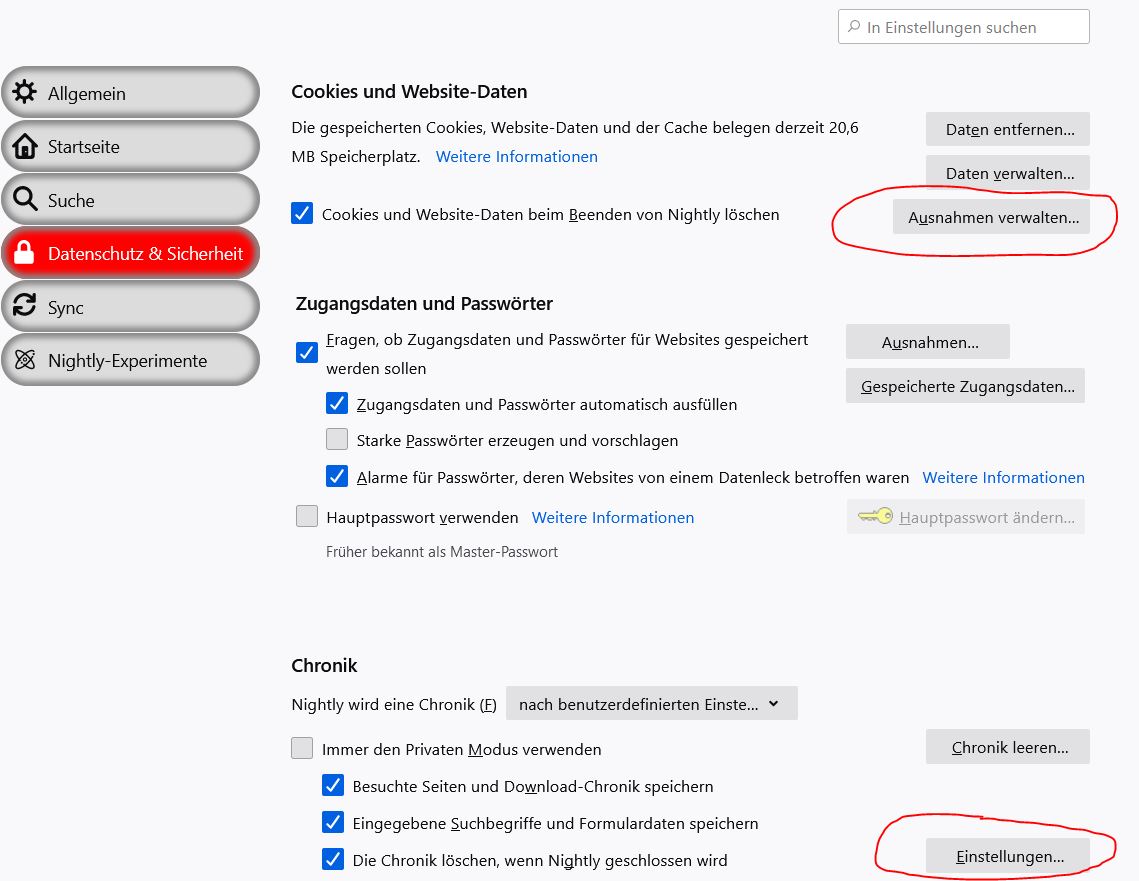Click the Suche magnifying glass icon
The height and width of the screenshot is (881, 1139).
25,200
